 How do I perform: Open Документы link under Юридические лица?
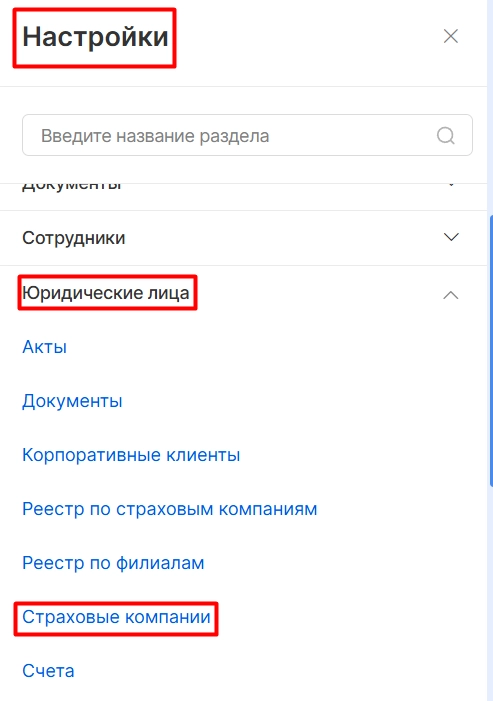tap(72, 401)
